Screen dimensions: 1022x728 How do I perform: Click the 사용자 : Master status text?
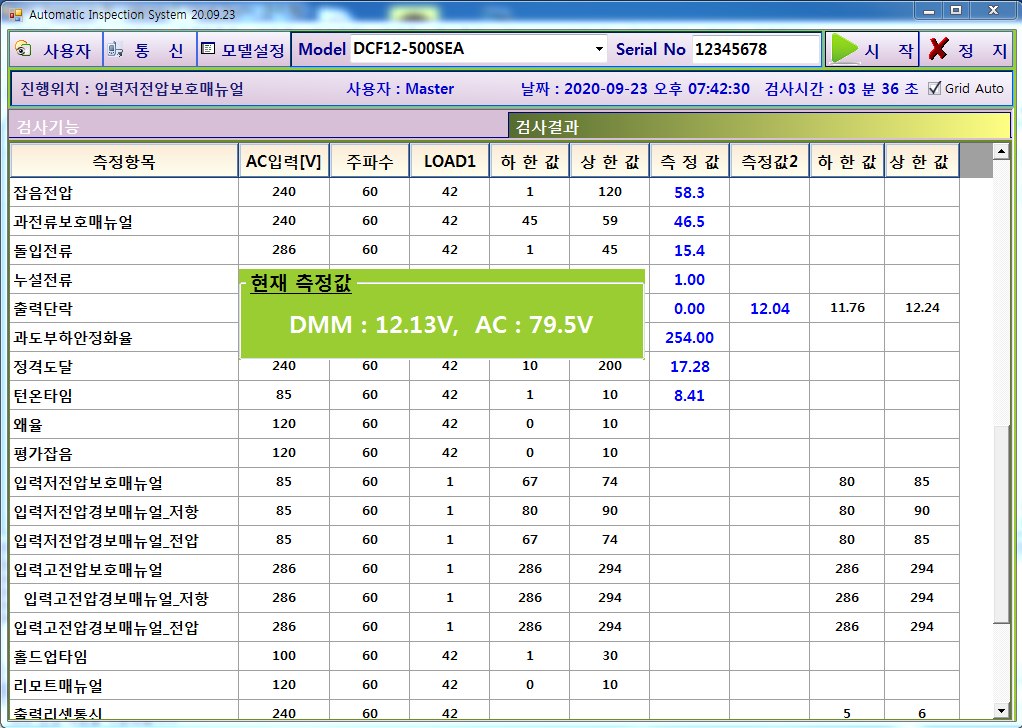[x=400, y=89]
